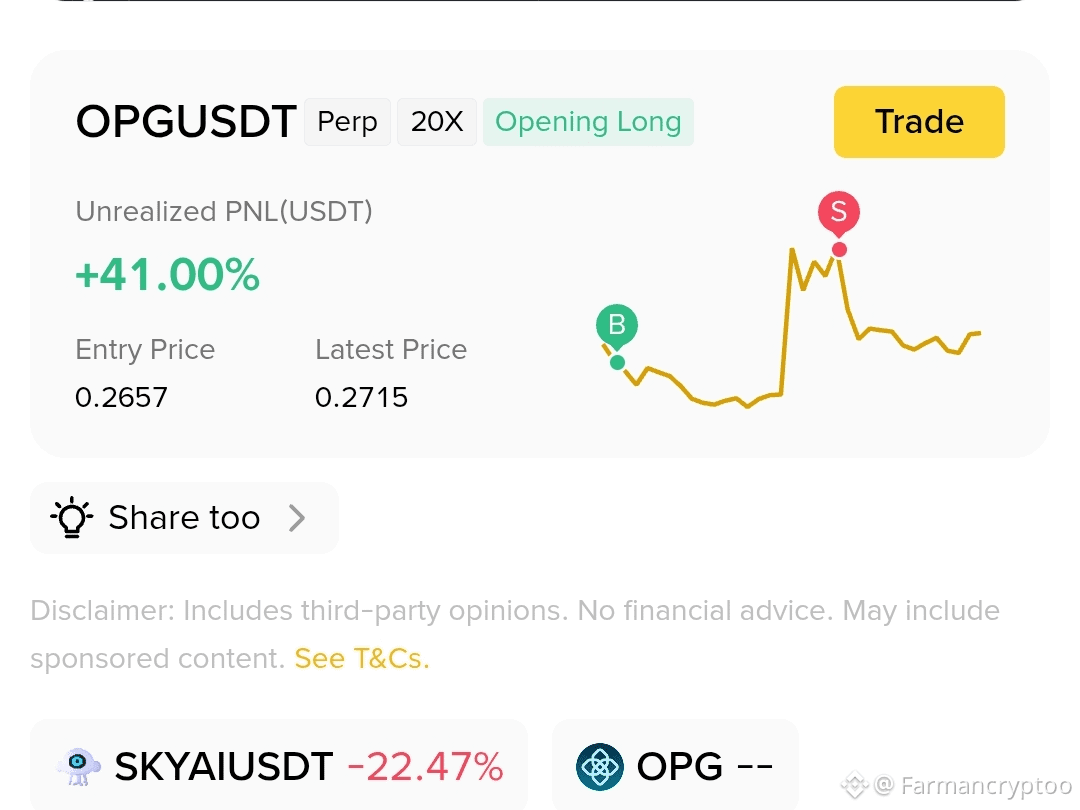Image resolution: width=1080 pixels, height=810 pixels.
Task: Click the Opening Long position tag
Action: tap(588, 122)
